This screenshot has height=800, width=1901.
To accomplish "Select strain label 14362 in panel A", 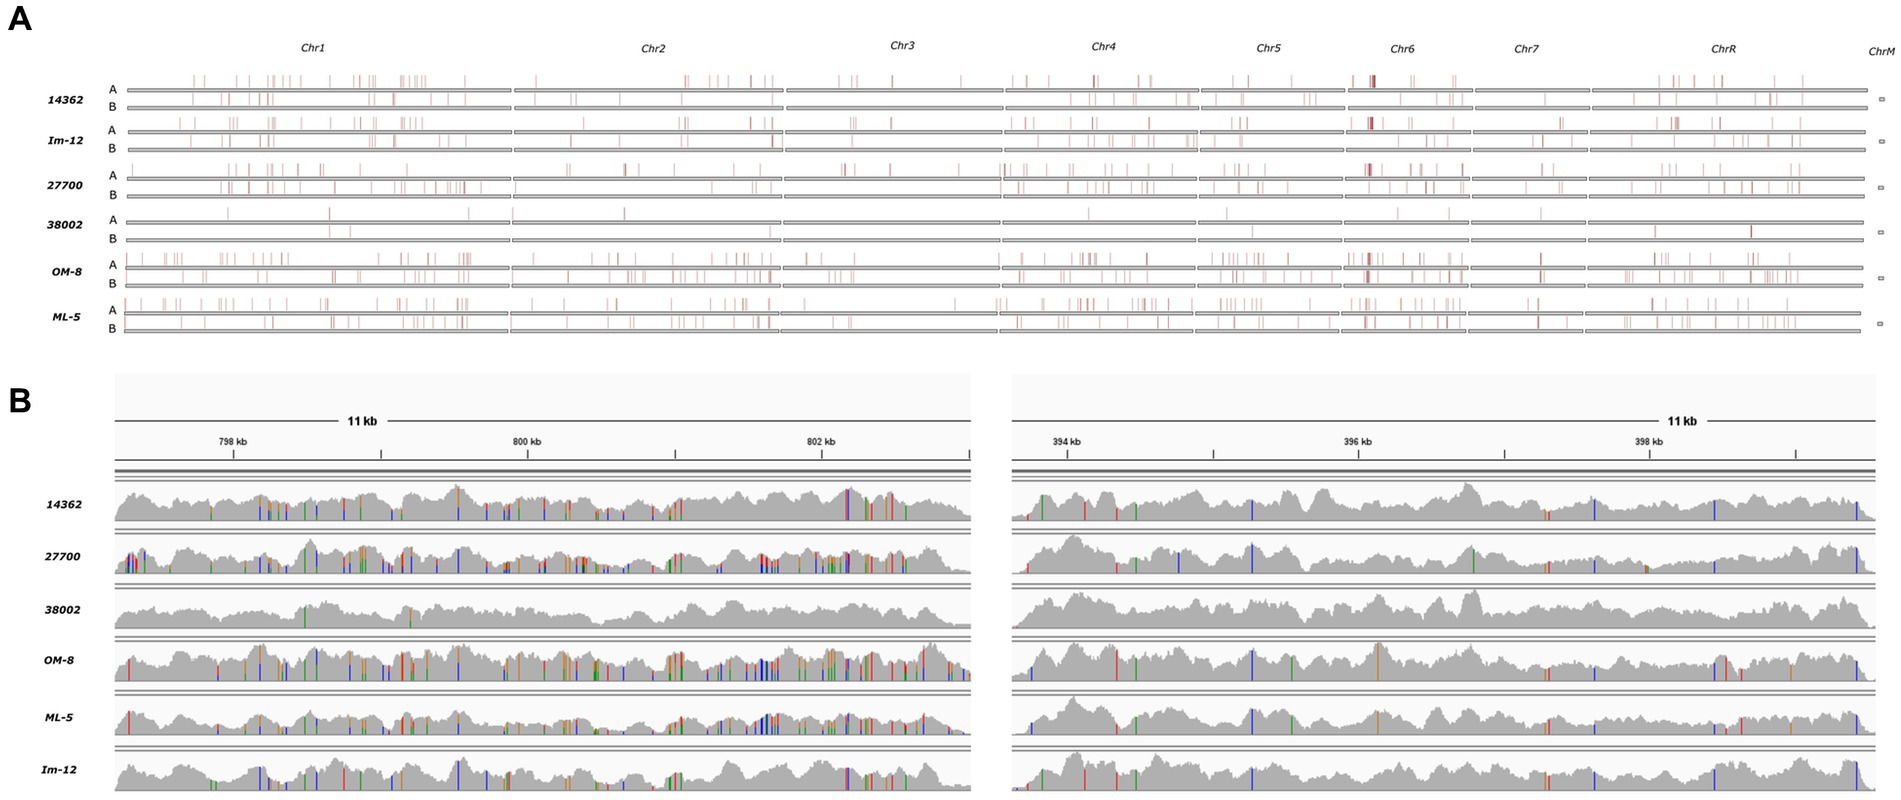I will tap(65, 100).
